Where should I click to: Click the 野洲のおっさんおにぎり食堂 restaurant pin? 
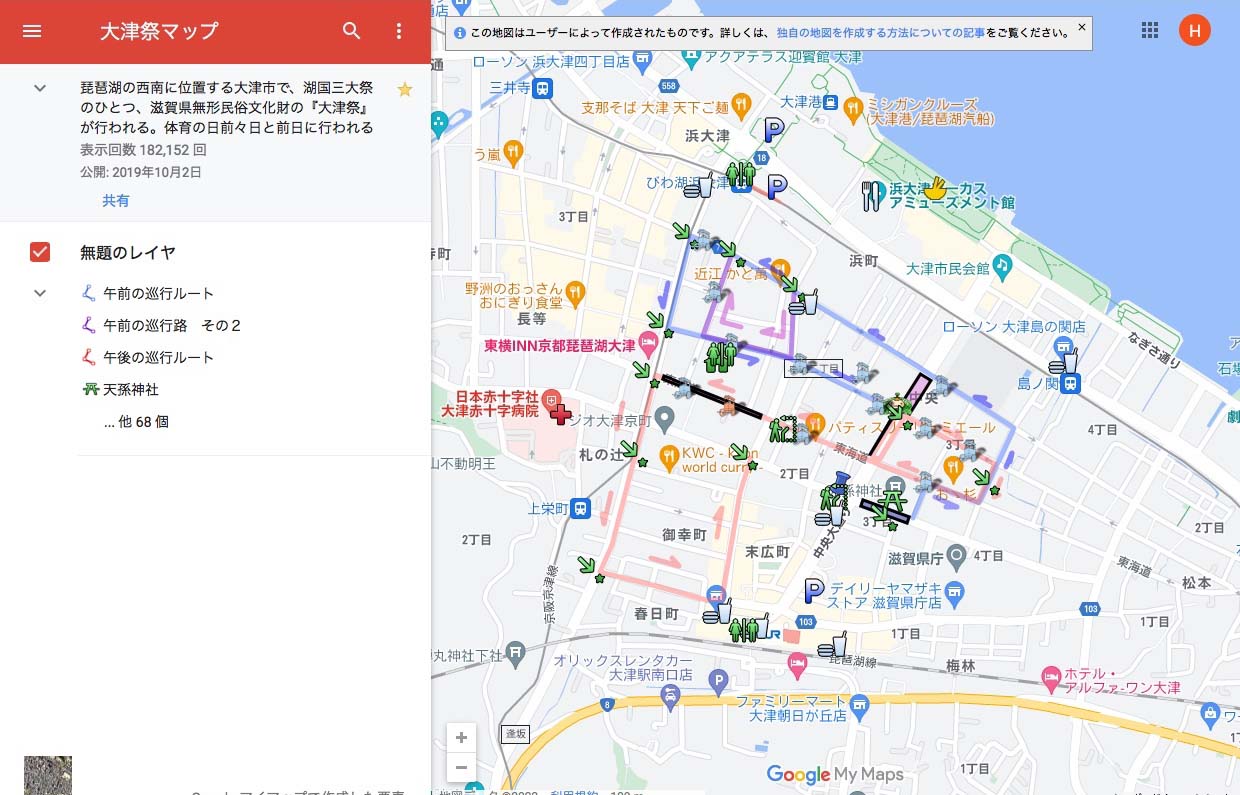(x=575, y=292)
